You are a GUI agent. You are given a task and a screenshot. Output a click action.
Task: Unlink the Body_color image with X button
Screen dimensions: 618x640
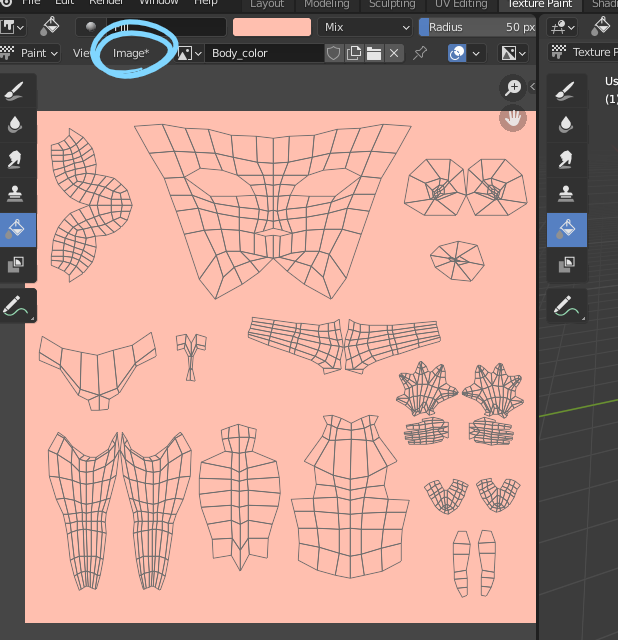(x=394, y=53)
